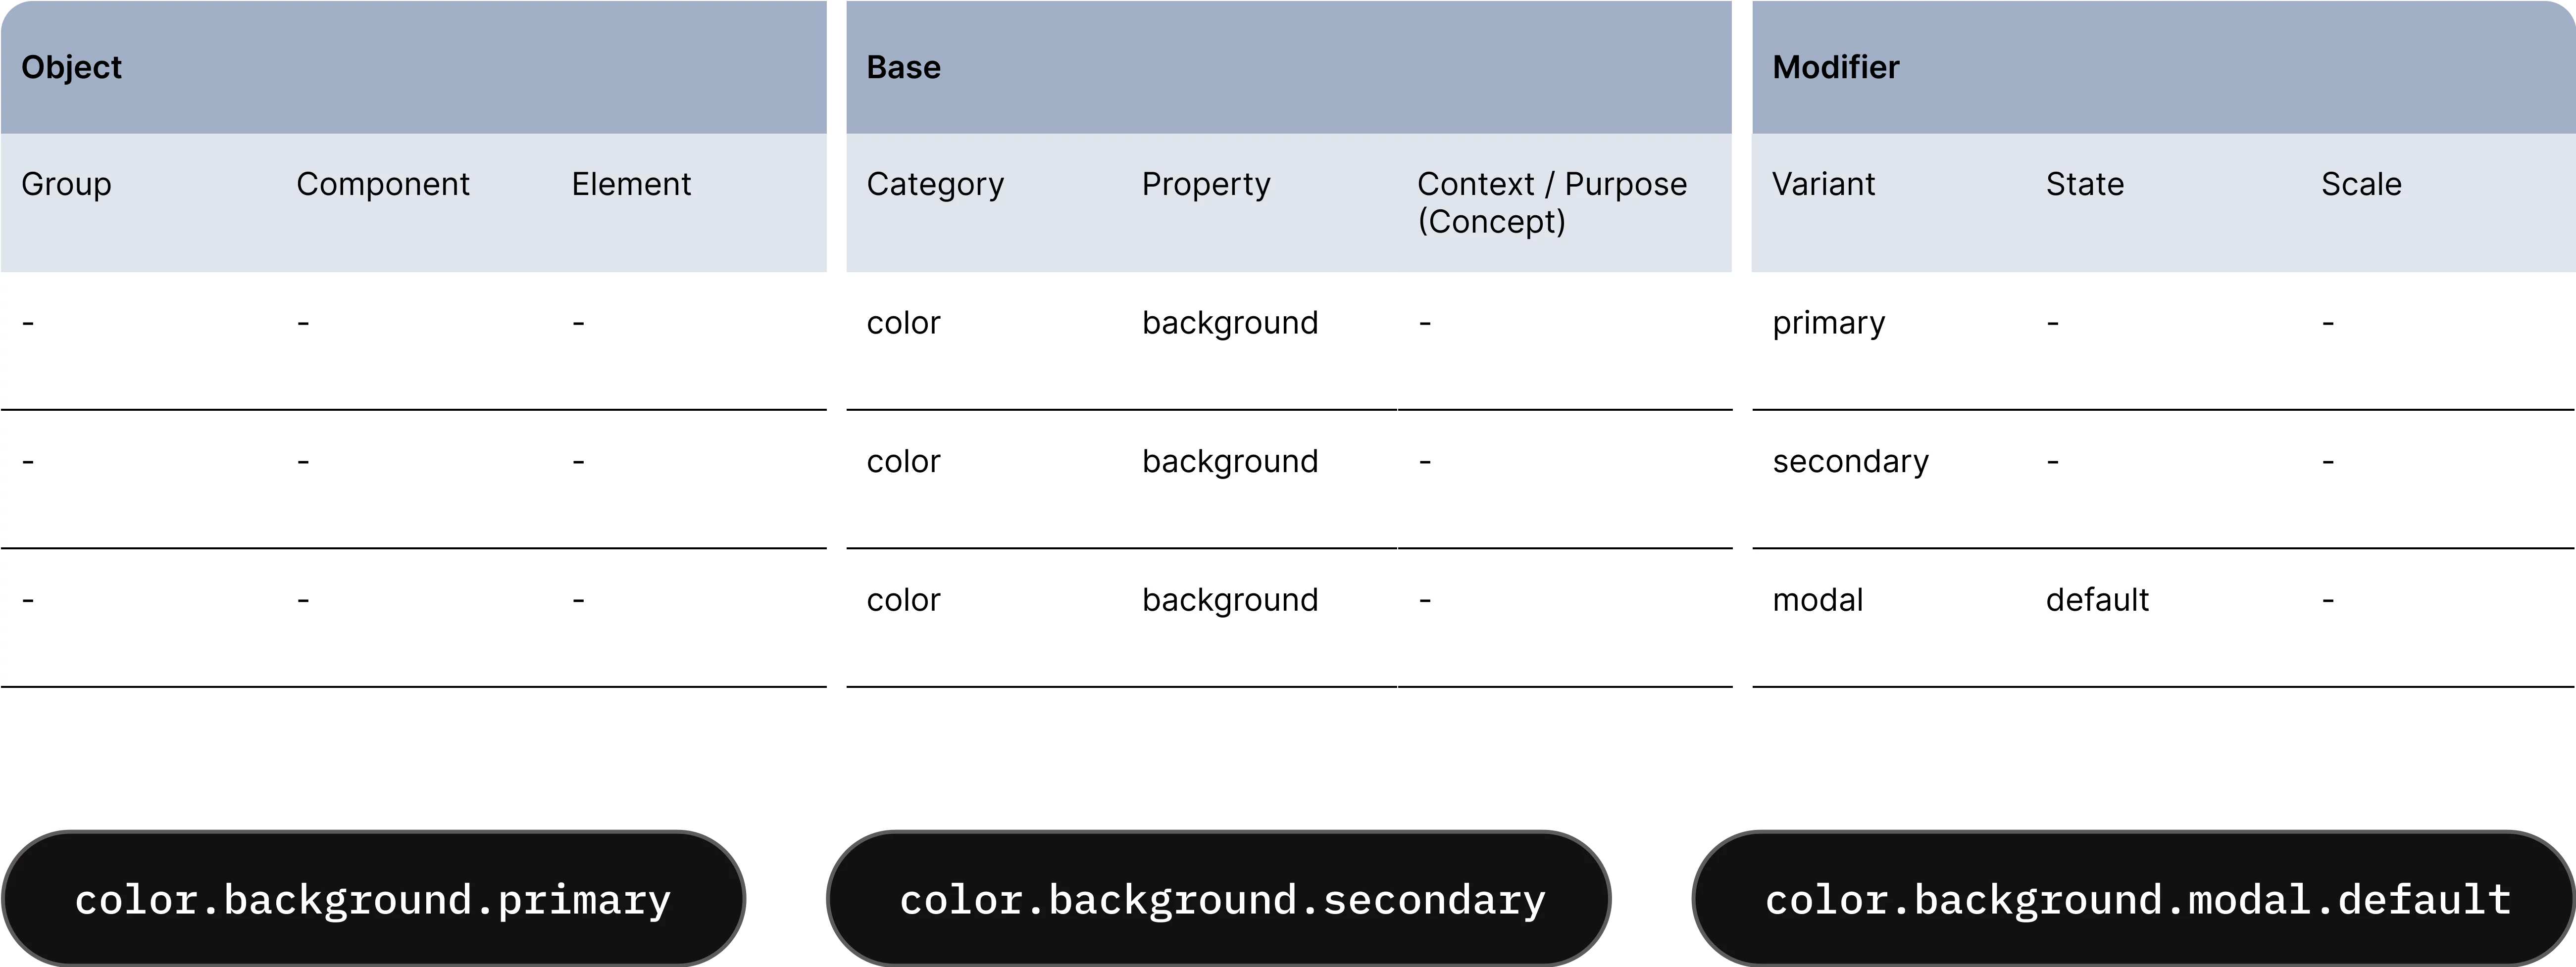Click the Base section header
2576x967 pixels.
pos(903,67)
